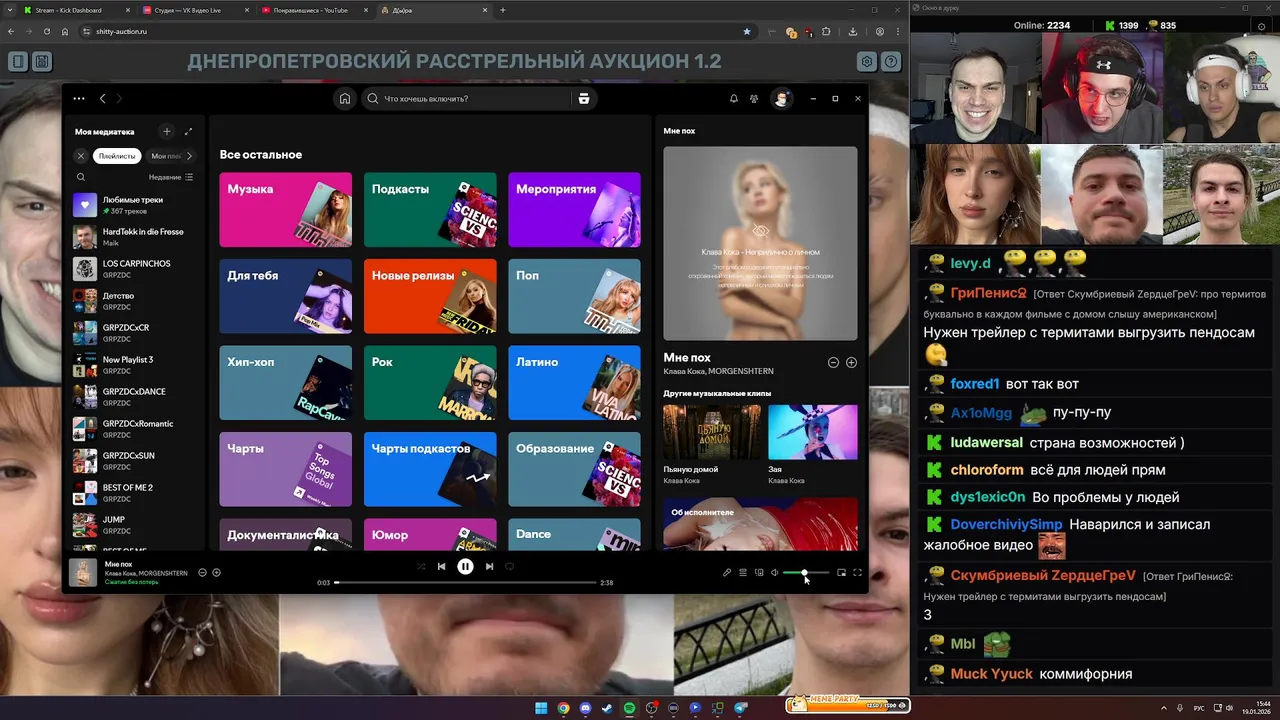The image size is (1280, 720).
Task: Go to Spotify Home via house icon
Action: [345, 99]
